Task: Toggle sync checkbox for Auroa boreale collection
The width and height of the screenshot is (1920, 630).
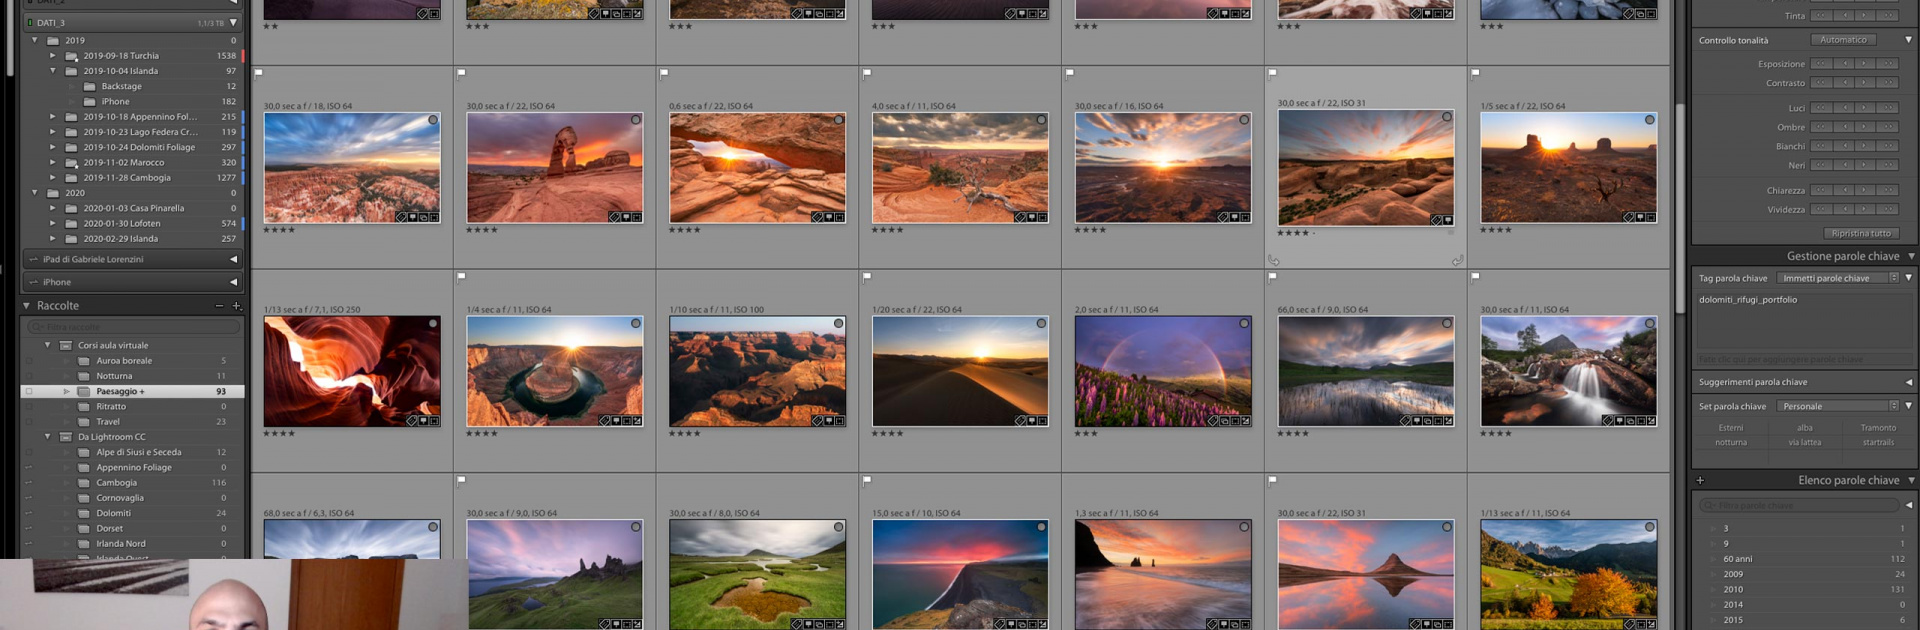Action: (29, 361)
